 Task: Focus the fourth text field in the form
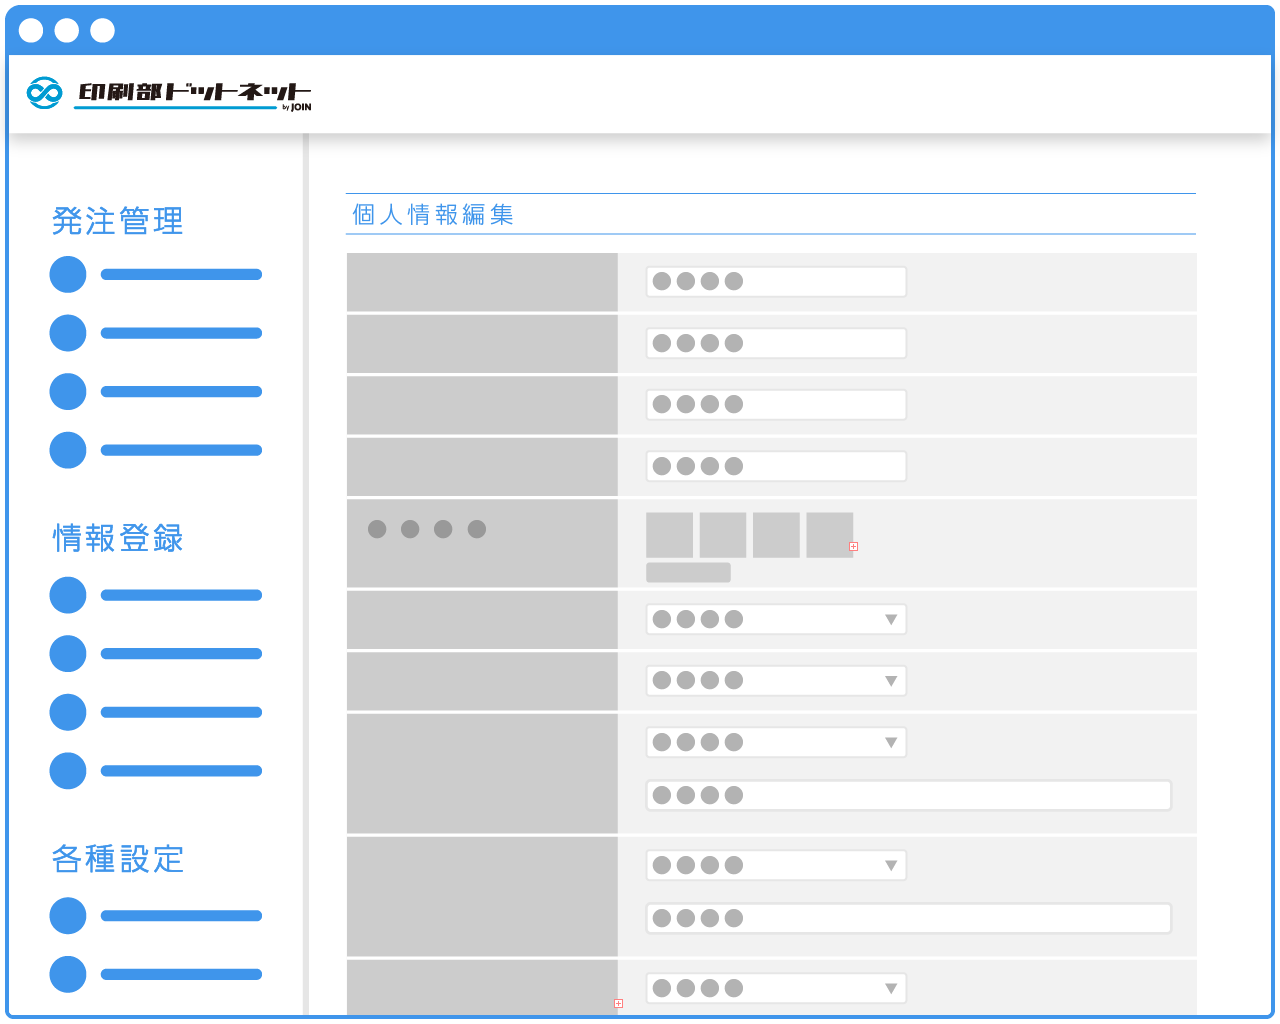(x=776, y=466)
